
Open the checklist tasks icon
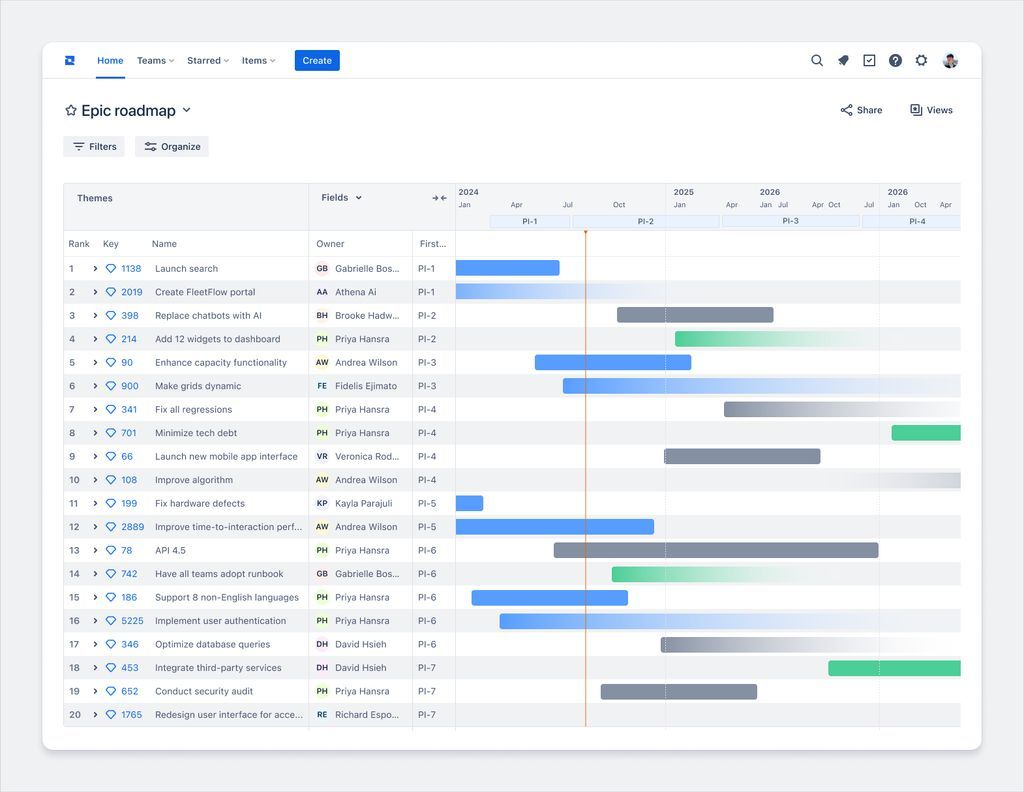click(869, 61)
